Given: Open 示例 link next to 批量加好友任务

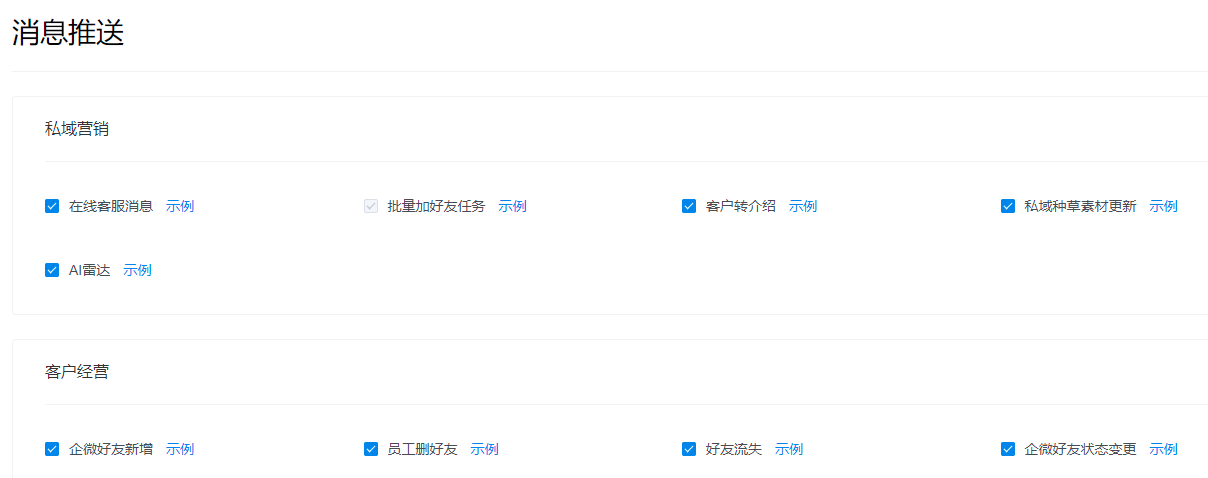Looking at the screenshot, I should click(512, 206).
